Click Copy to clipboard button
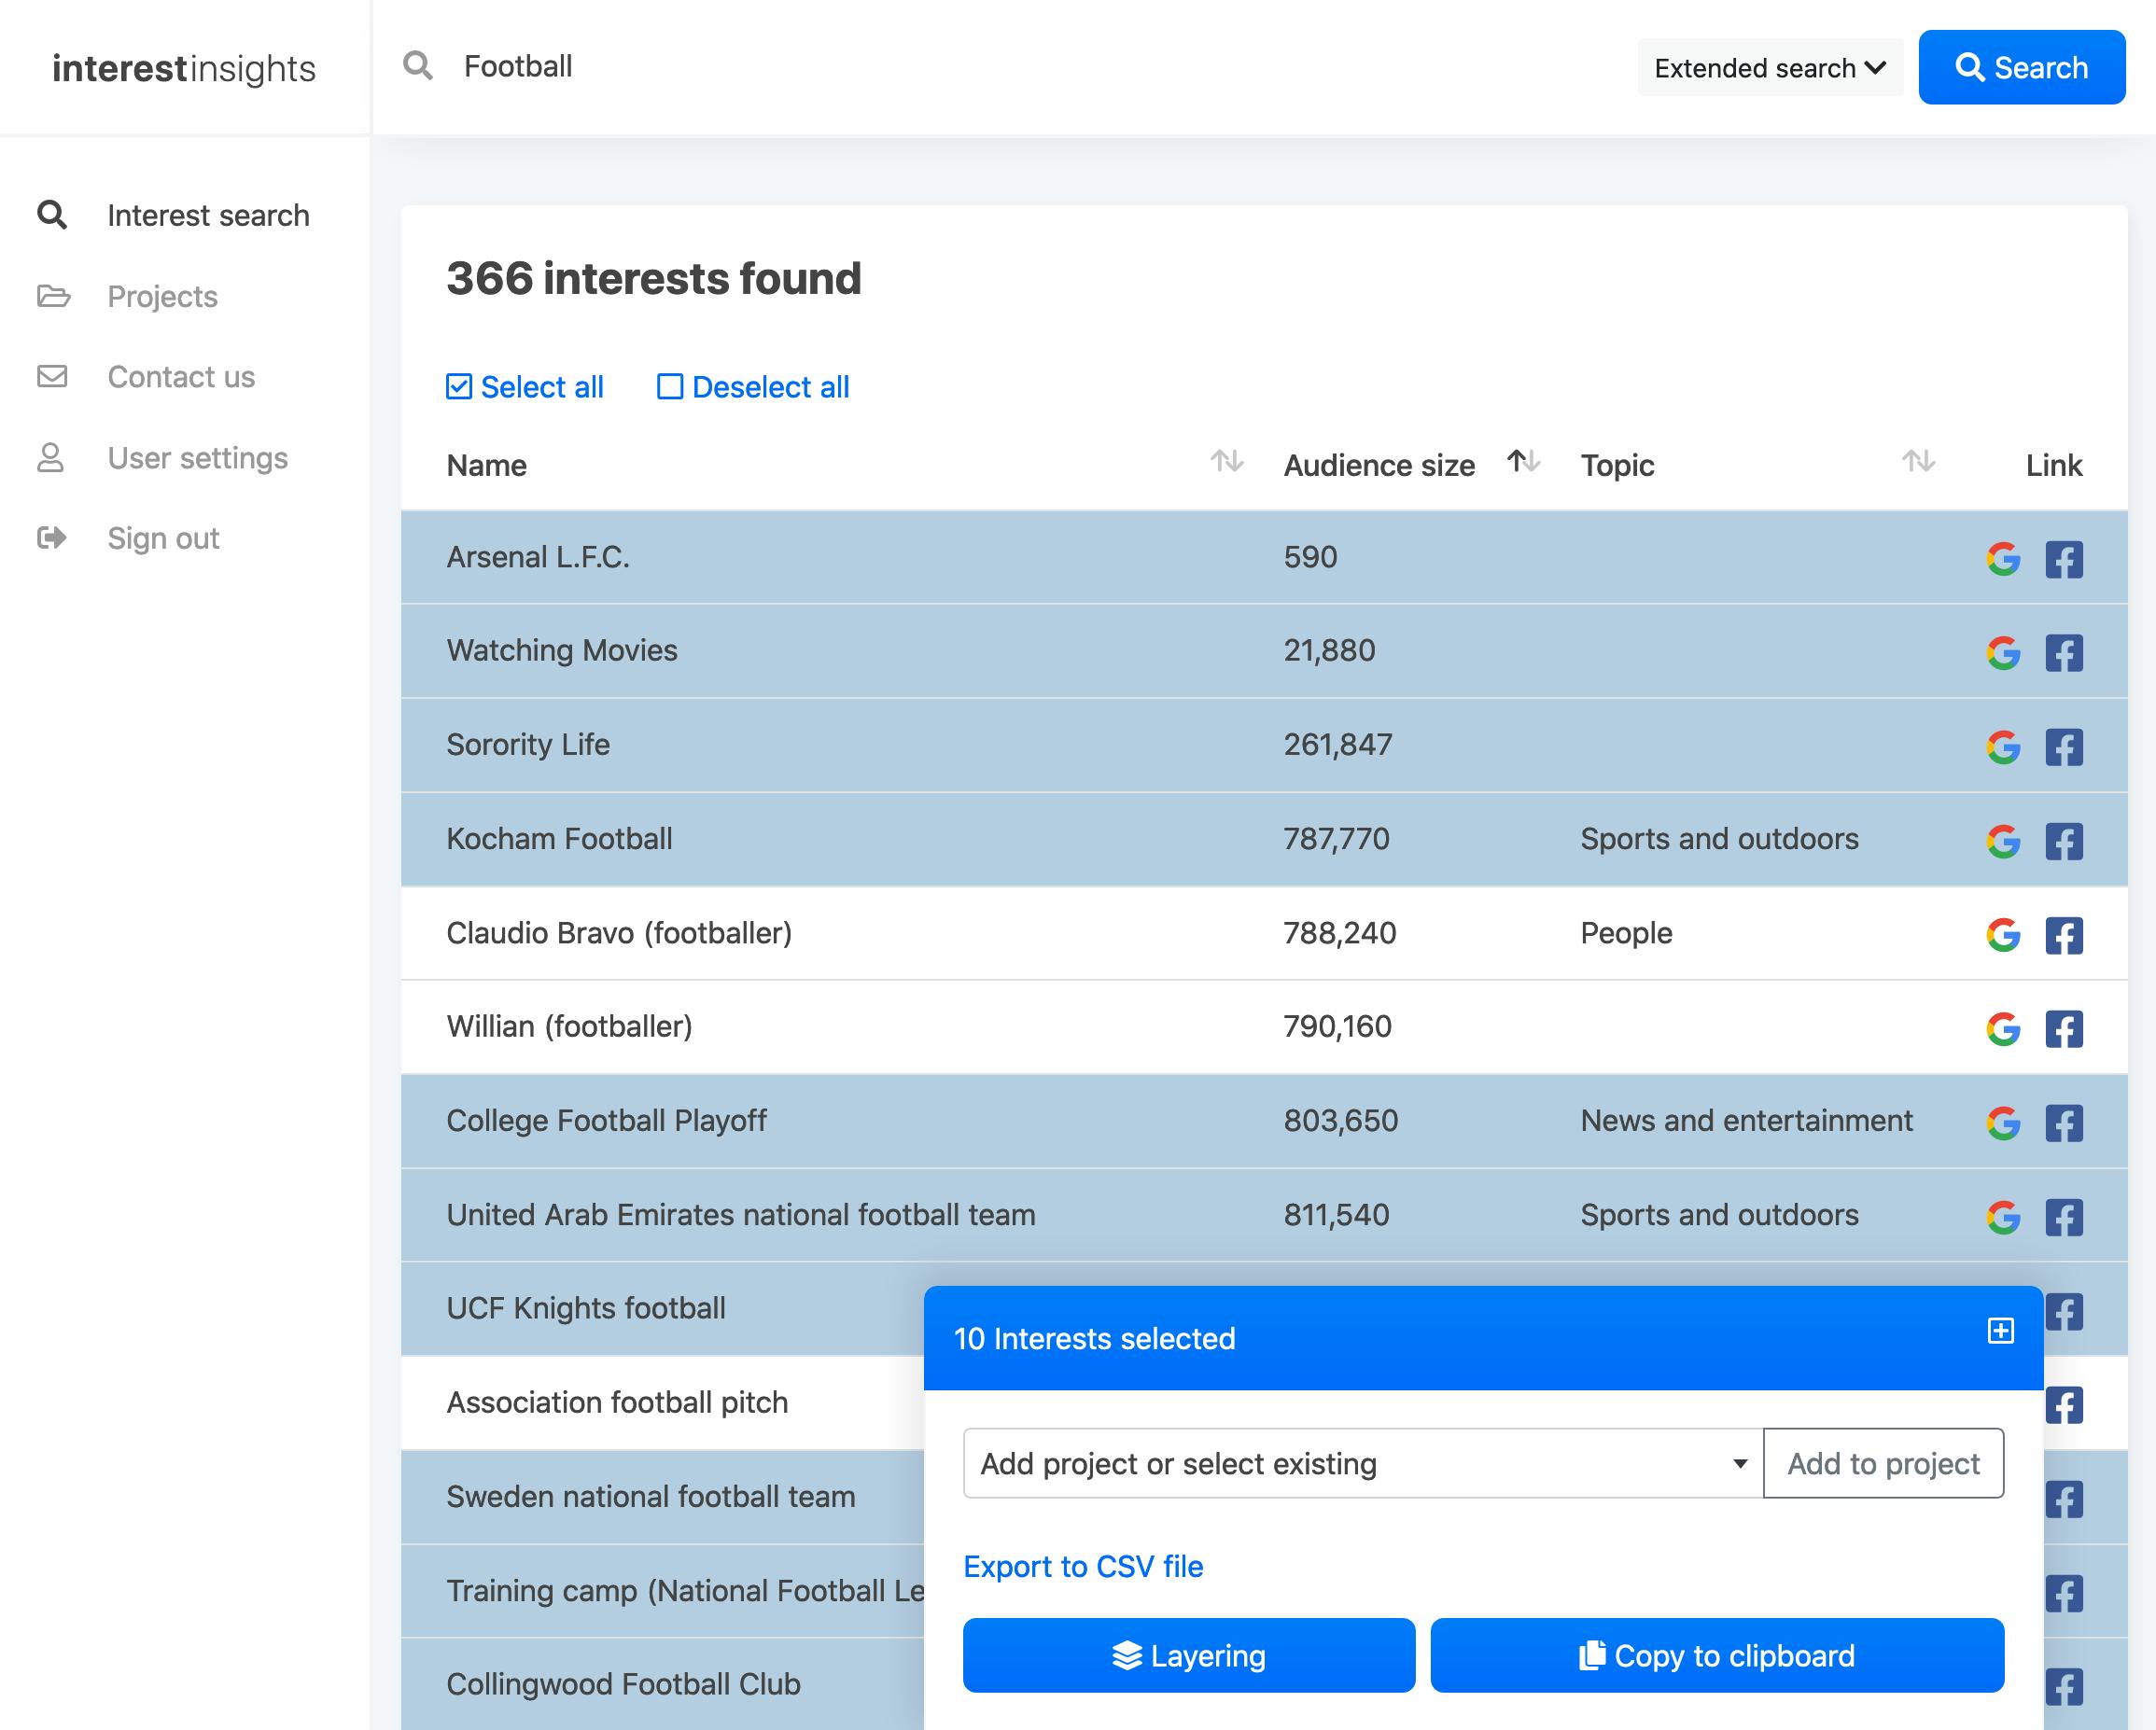2156x1730 pixels. pyautogui.click(x=1717, y=1655)
